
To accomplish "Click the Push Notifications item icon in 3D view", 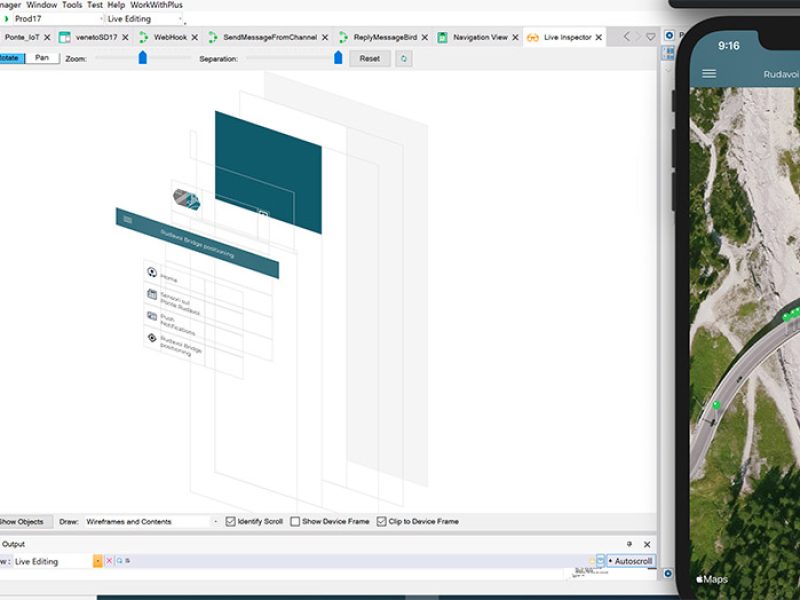I will (152, 316).
